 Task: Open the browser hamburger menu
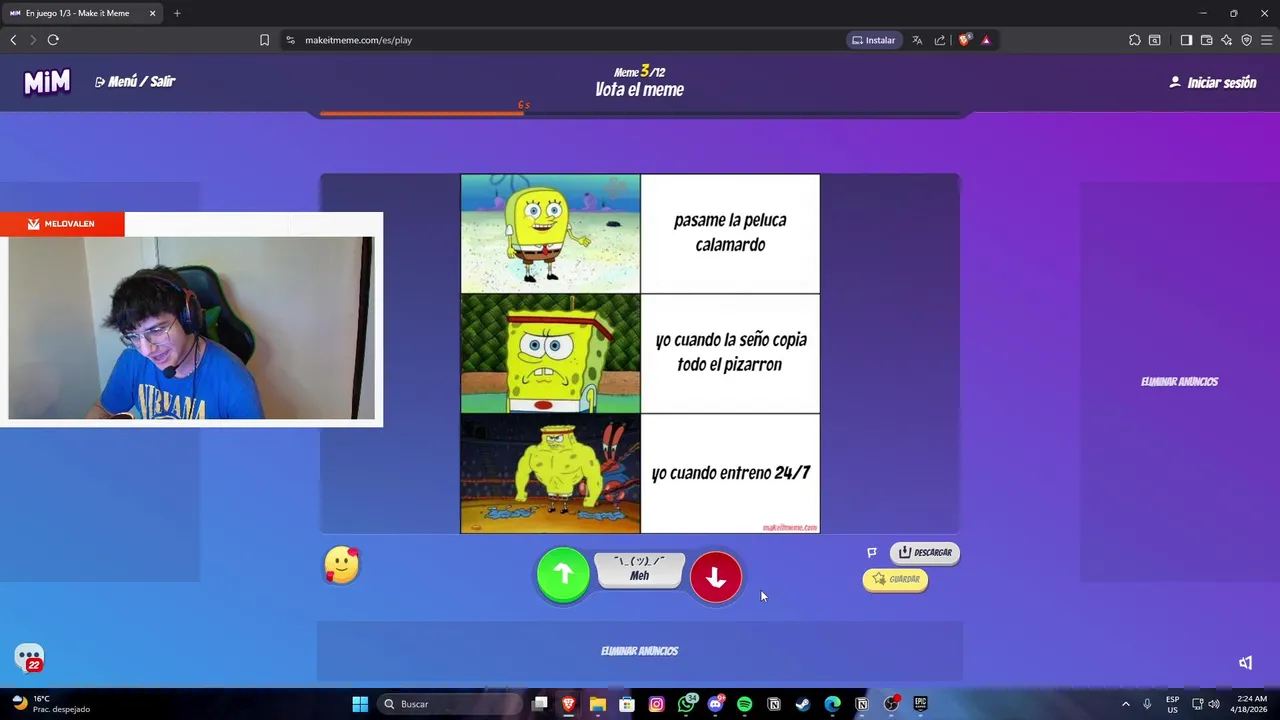(1267, 40)
